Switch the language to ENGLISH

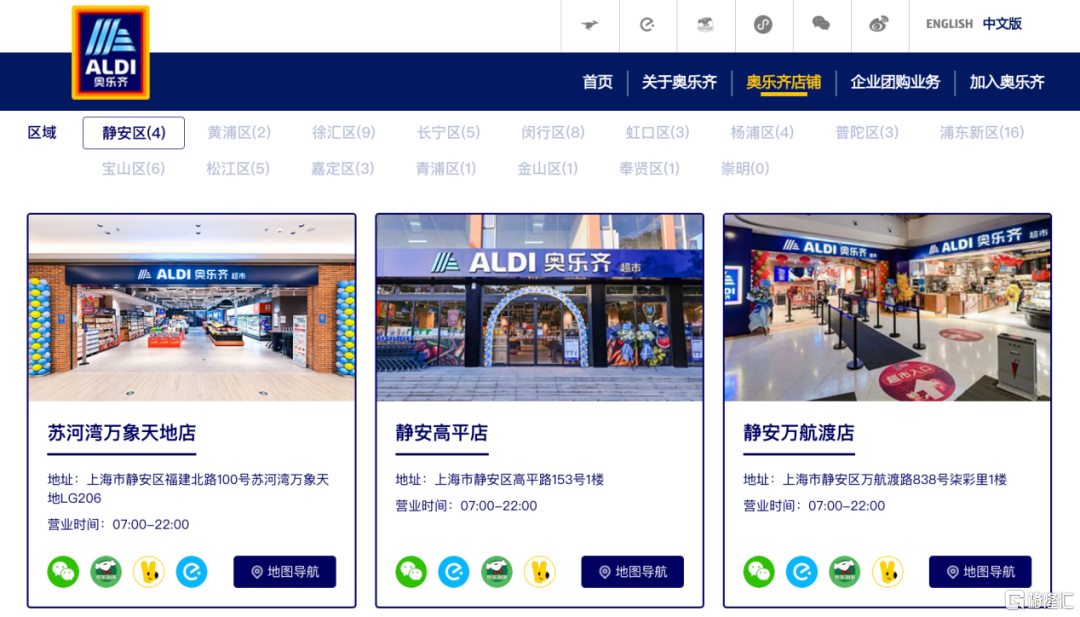click(x=948, y=24)
